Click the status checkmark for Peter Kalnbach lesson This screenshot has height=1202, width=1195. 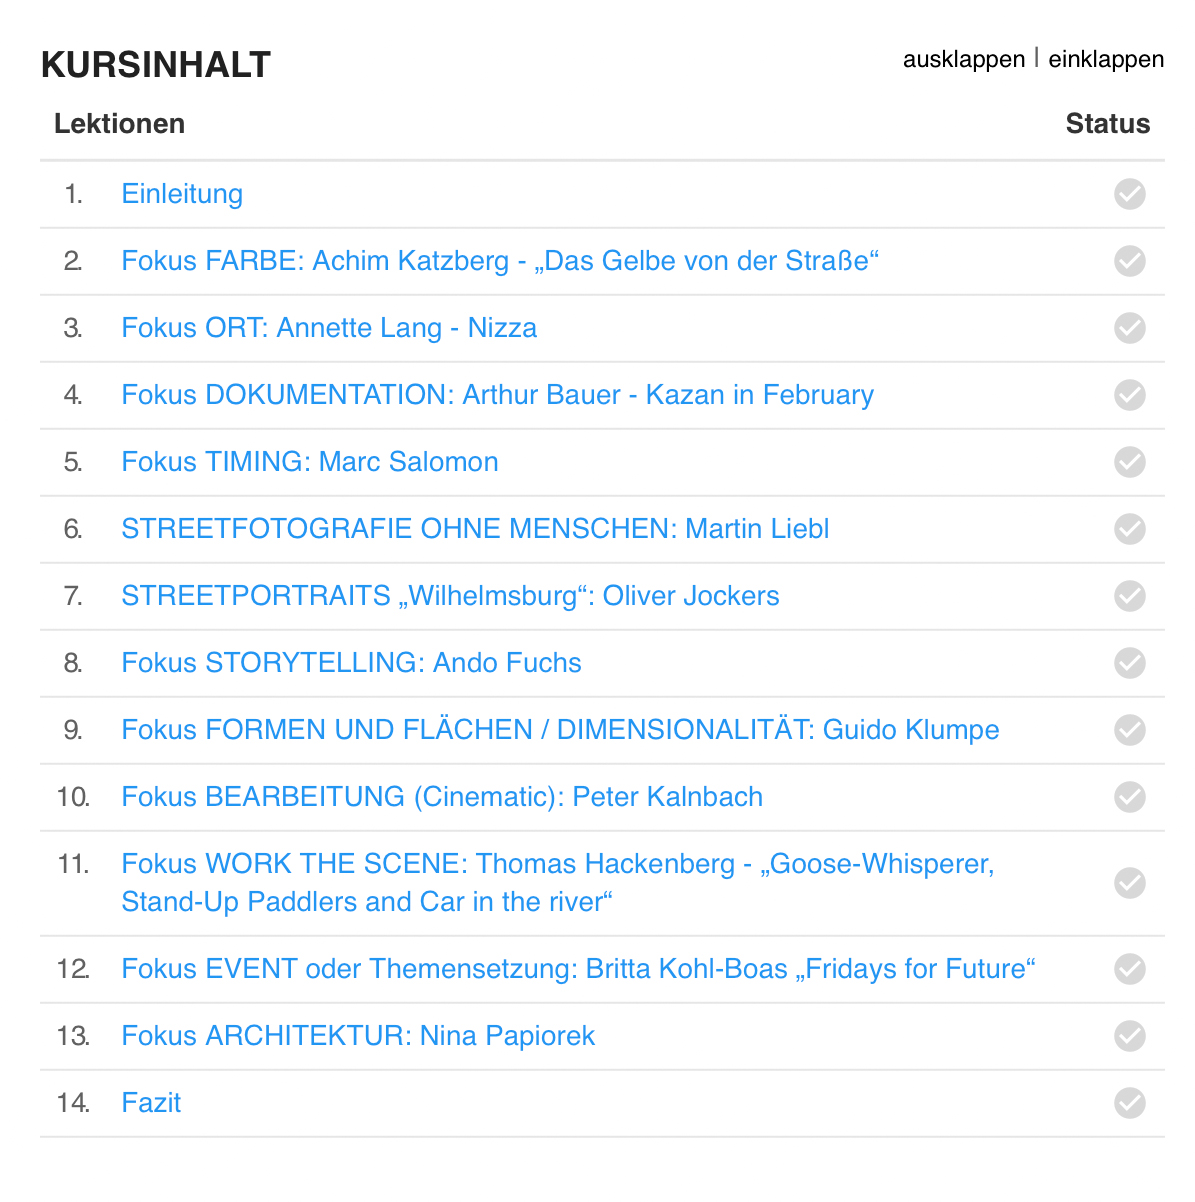pyautogui.click(x=1129, y=797)
